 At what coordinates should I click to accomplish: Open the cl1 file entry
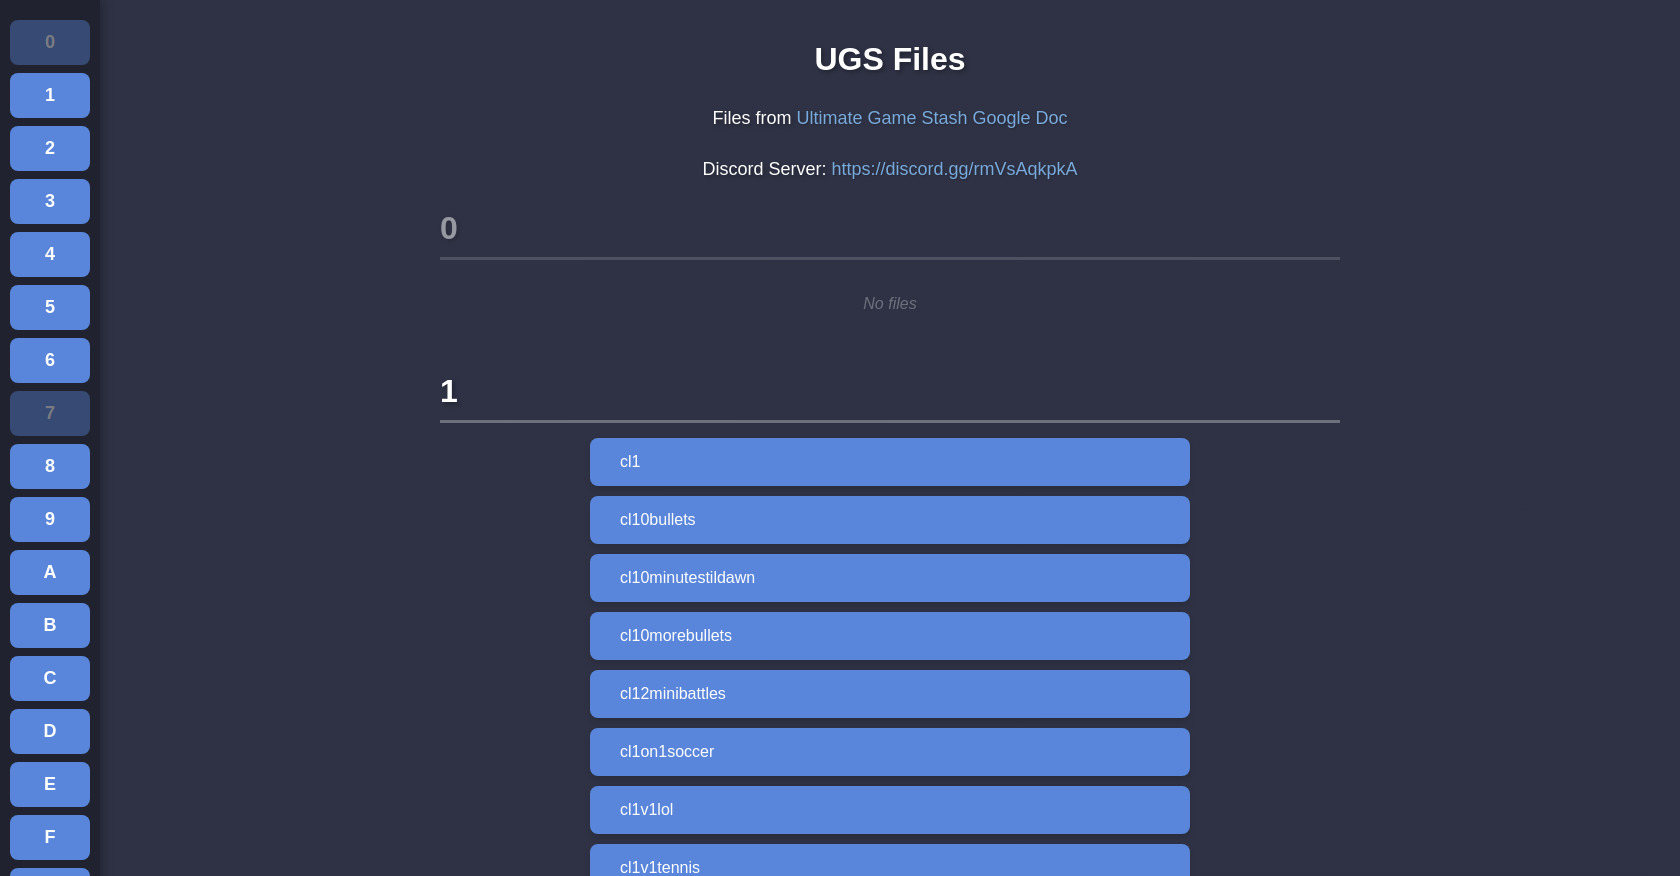coord(889,462)
